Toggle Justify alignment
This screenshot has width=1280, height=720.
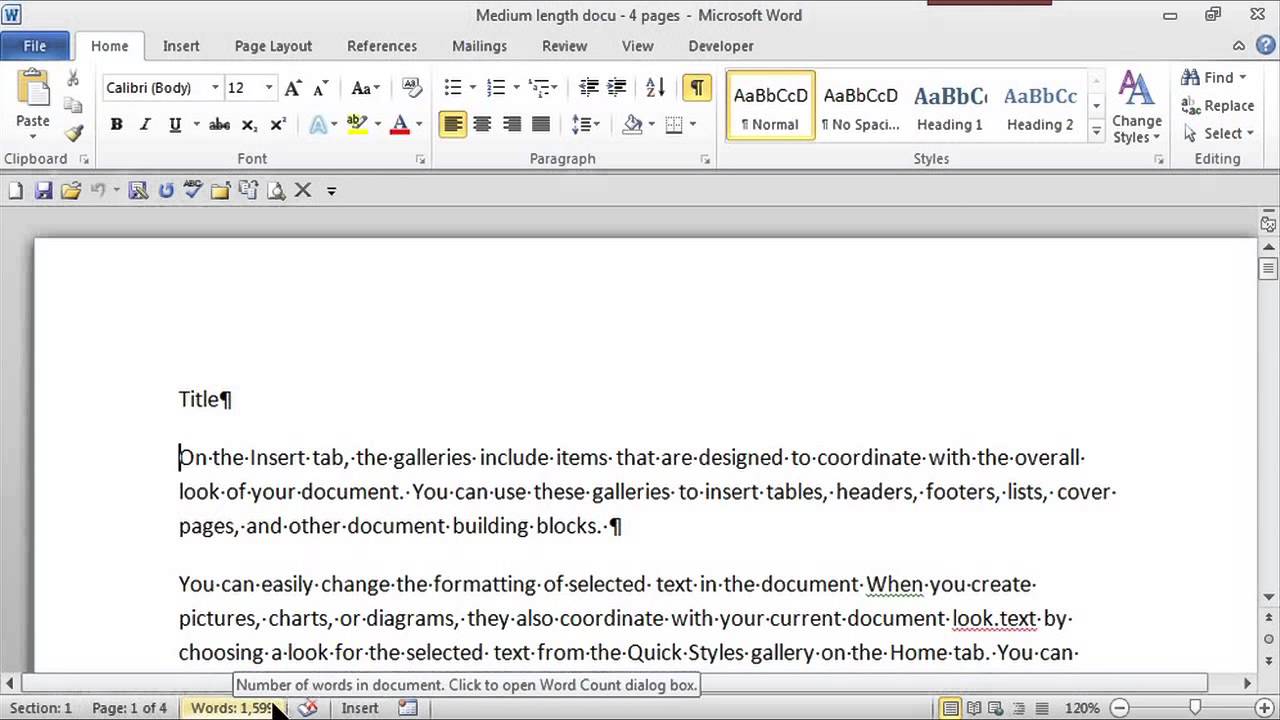click(x=541, y=125)
